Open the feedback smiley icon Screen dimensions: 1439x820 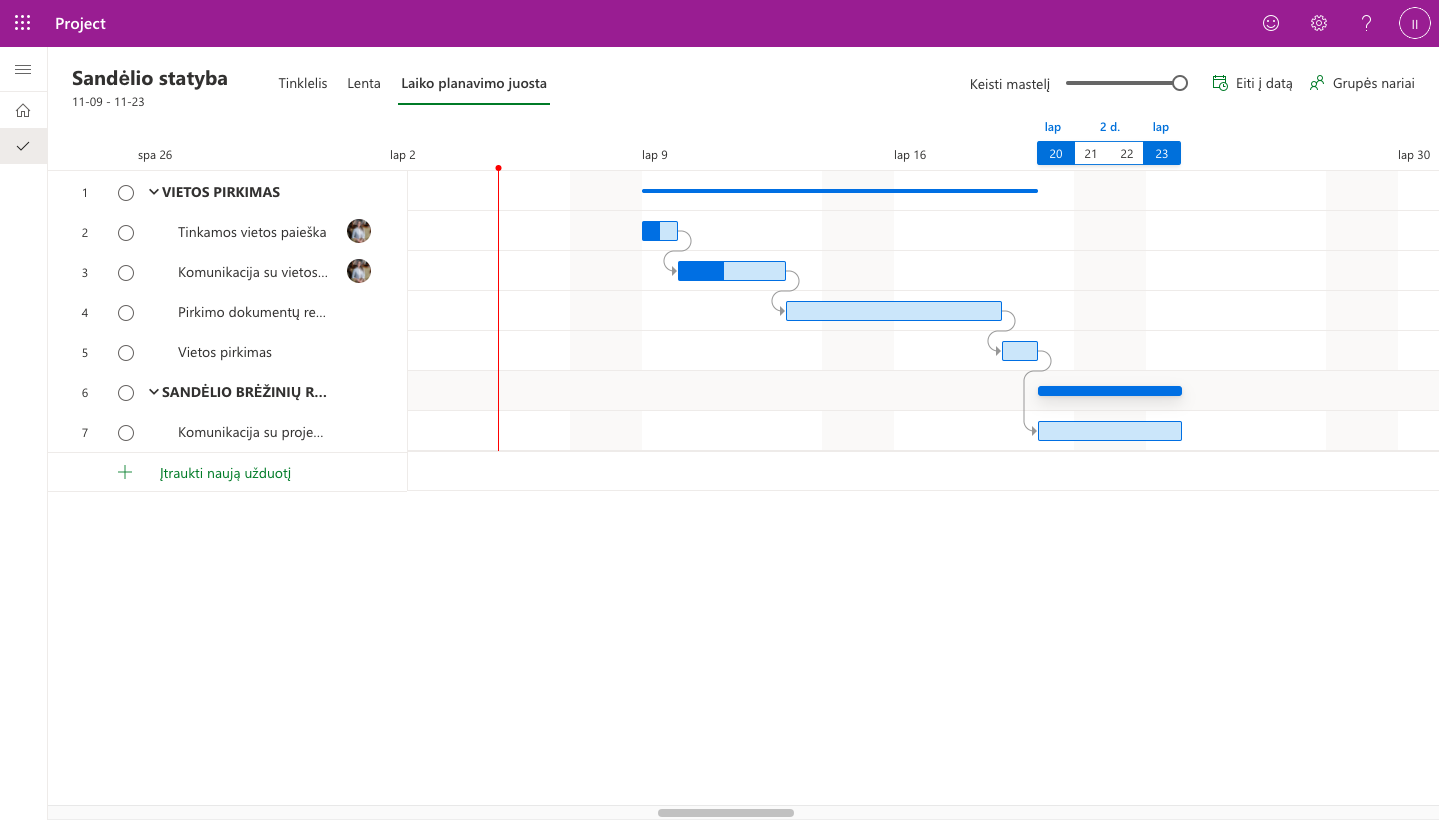coord(1271,23)
